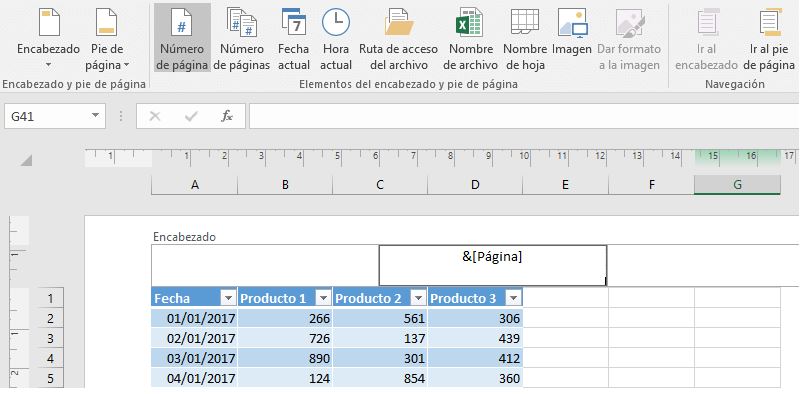The image size is (802, 394).
Task: Insert Hora actual clock element
Action: pos(336,38)
